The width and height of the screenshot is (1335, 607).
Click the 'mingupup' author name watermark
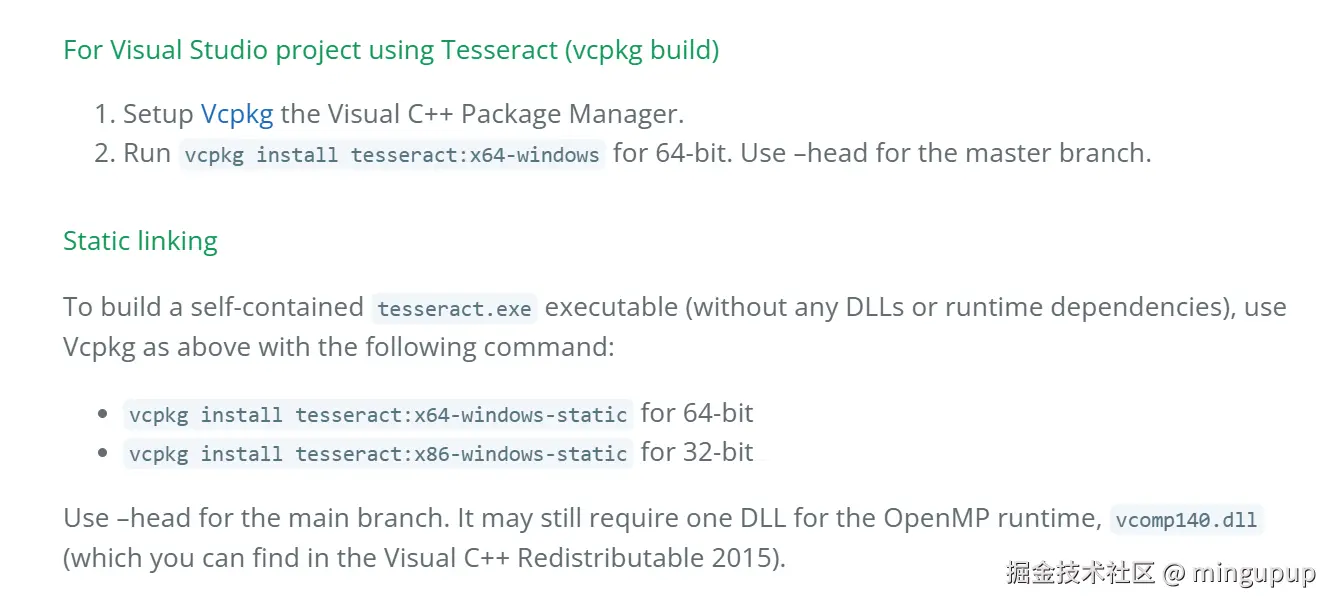click(1255, 574)
